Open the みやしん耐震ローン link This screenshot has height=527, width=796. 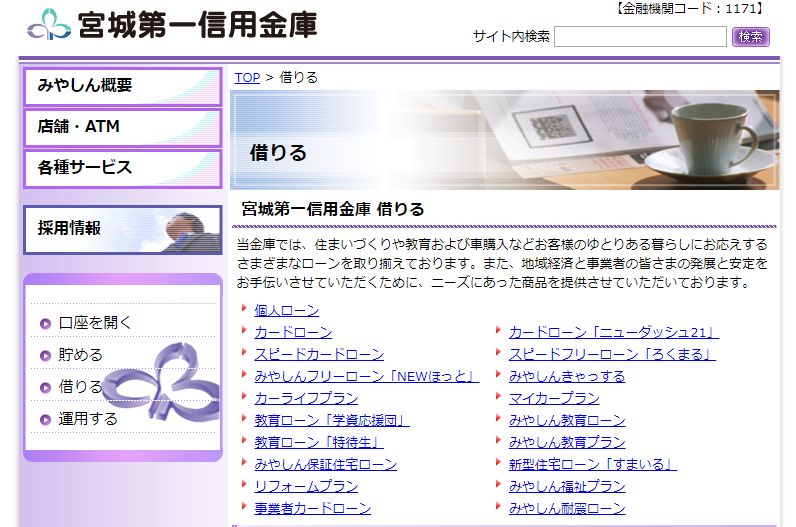[567, 508]
